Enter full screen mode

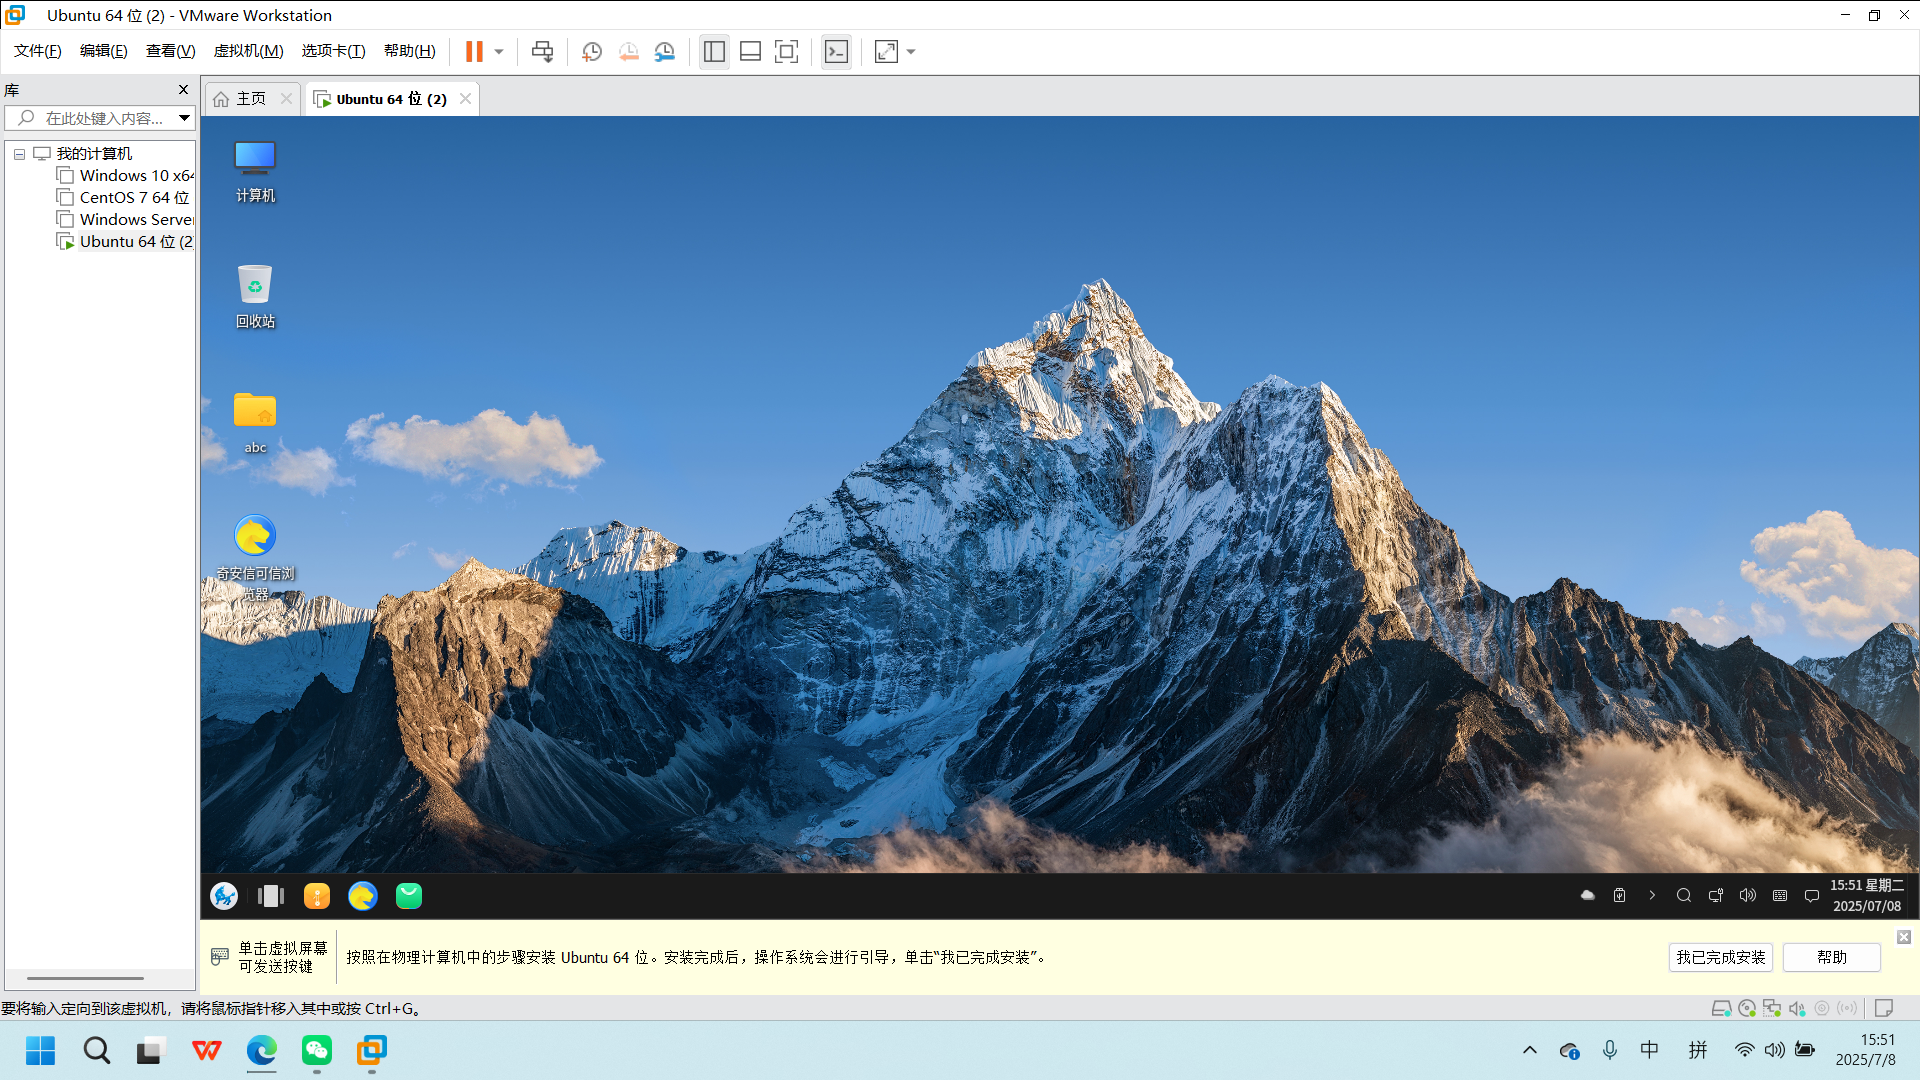click(787, 52)
